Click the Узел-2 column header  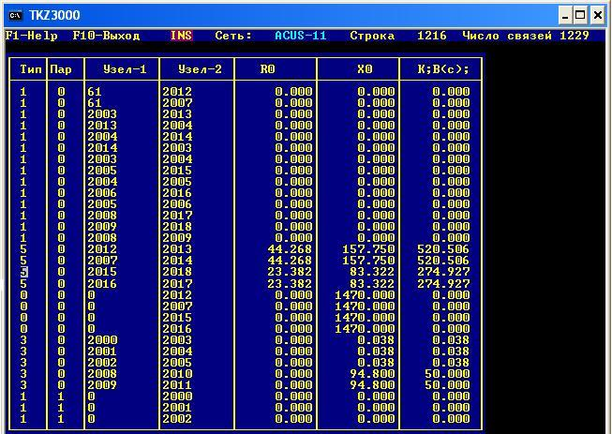tap(199, 69)
